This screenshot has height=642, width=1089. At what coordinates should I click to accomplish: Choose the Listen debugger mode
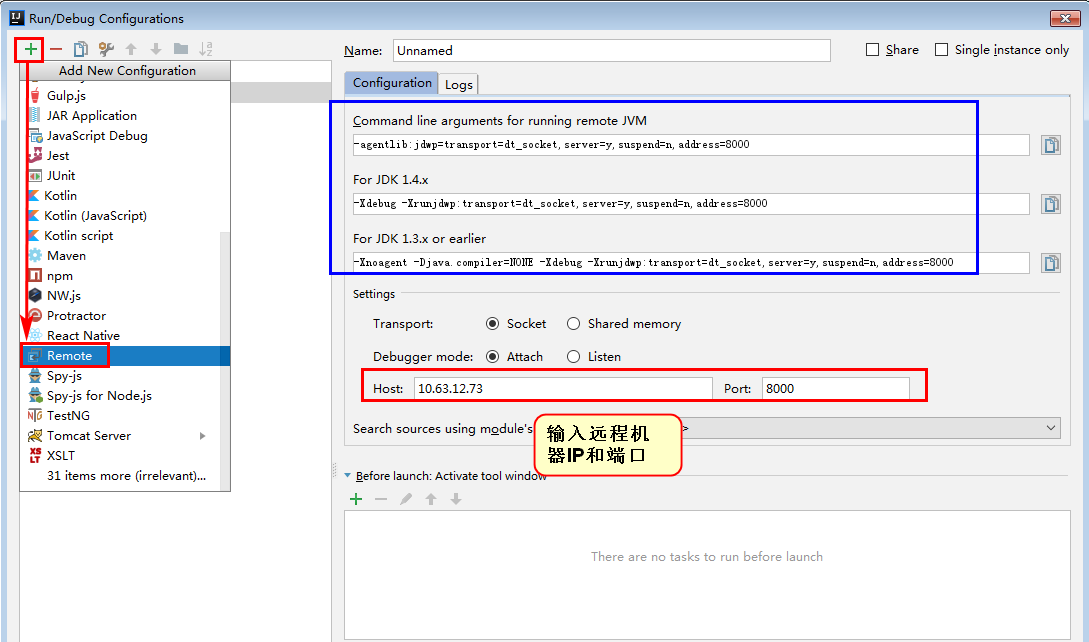pyautogui.click(x=573, y=357)
